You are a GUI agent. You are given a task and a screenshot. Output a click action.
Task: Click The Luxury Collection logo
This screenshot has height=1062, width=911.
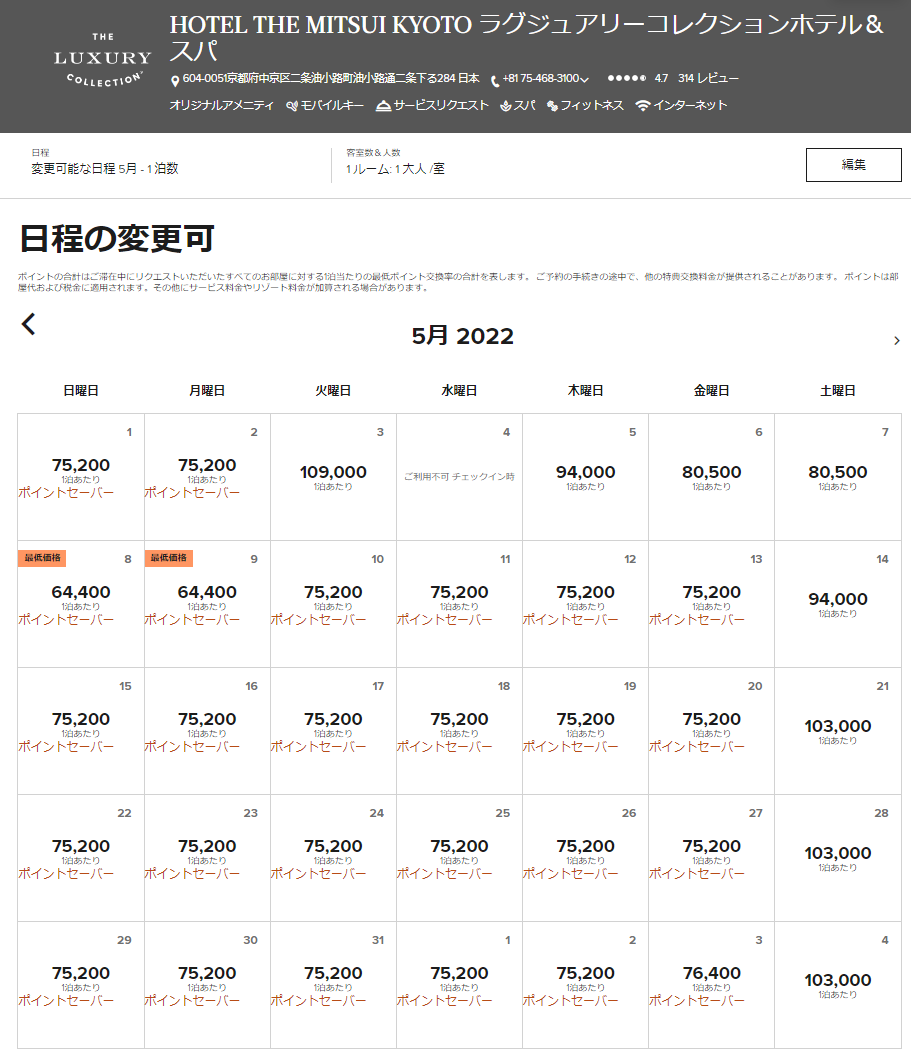tap(102, 60)
